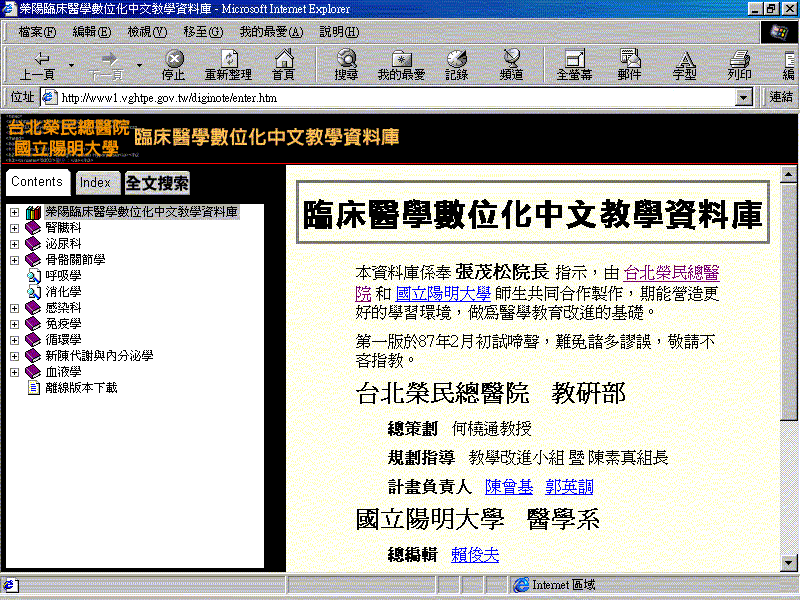Switch to the Index tab

coord(95,182)
